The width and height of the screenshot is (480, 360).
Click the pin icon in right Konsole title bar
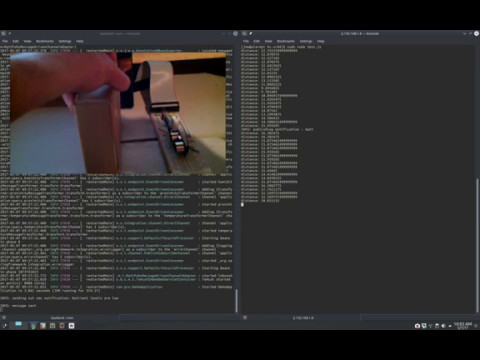click(x=251, y=34)
